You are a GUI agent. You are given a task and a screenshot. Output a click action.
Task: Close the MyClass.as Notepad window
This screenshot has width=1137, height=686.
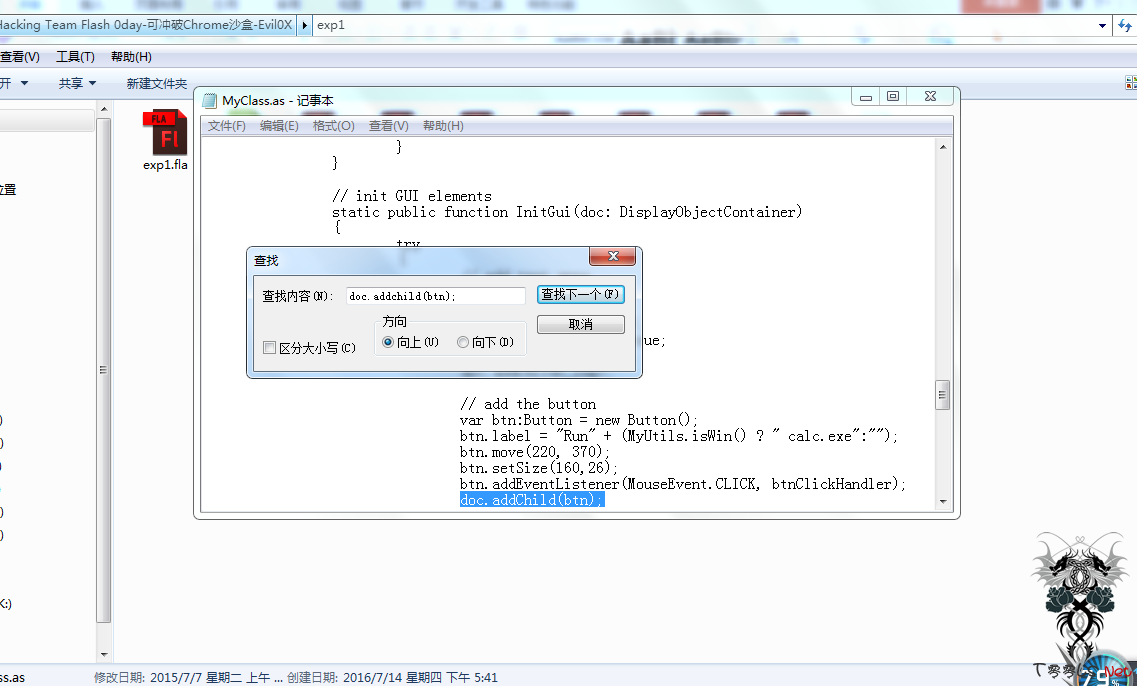click(930, 96)
